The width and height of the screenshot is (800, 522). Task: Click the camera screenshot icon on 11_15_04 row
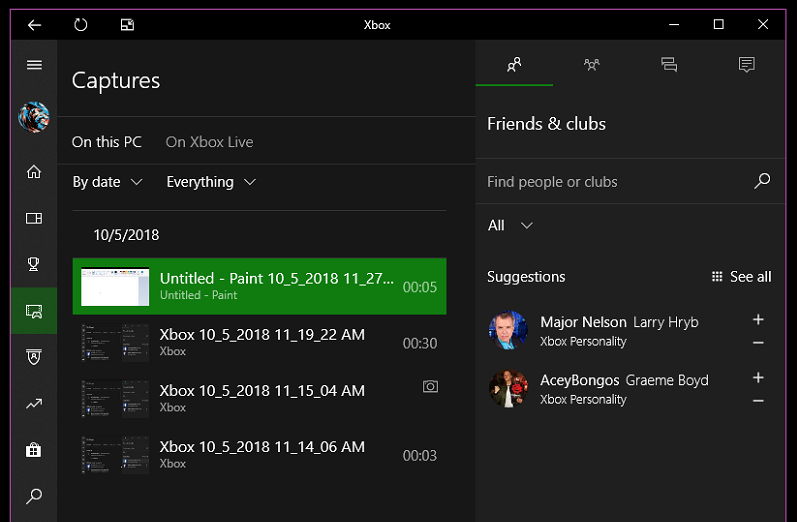click(x=430, y=386)
